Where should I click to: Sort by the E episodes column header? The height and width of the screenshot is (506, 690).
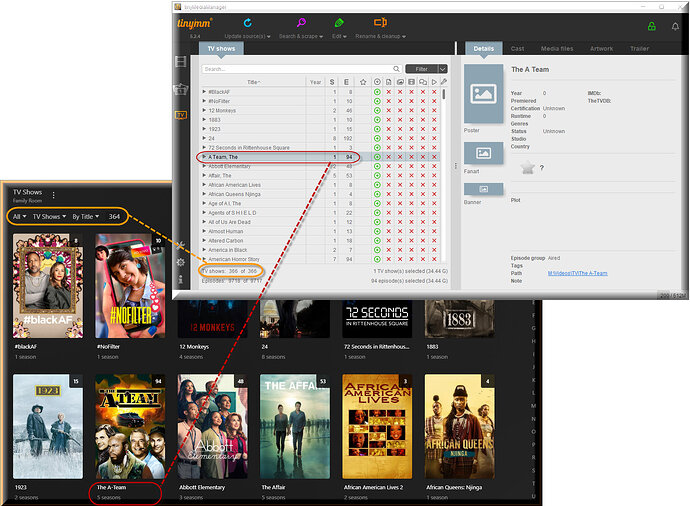click(346, 82)
